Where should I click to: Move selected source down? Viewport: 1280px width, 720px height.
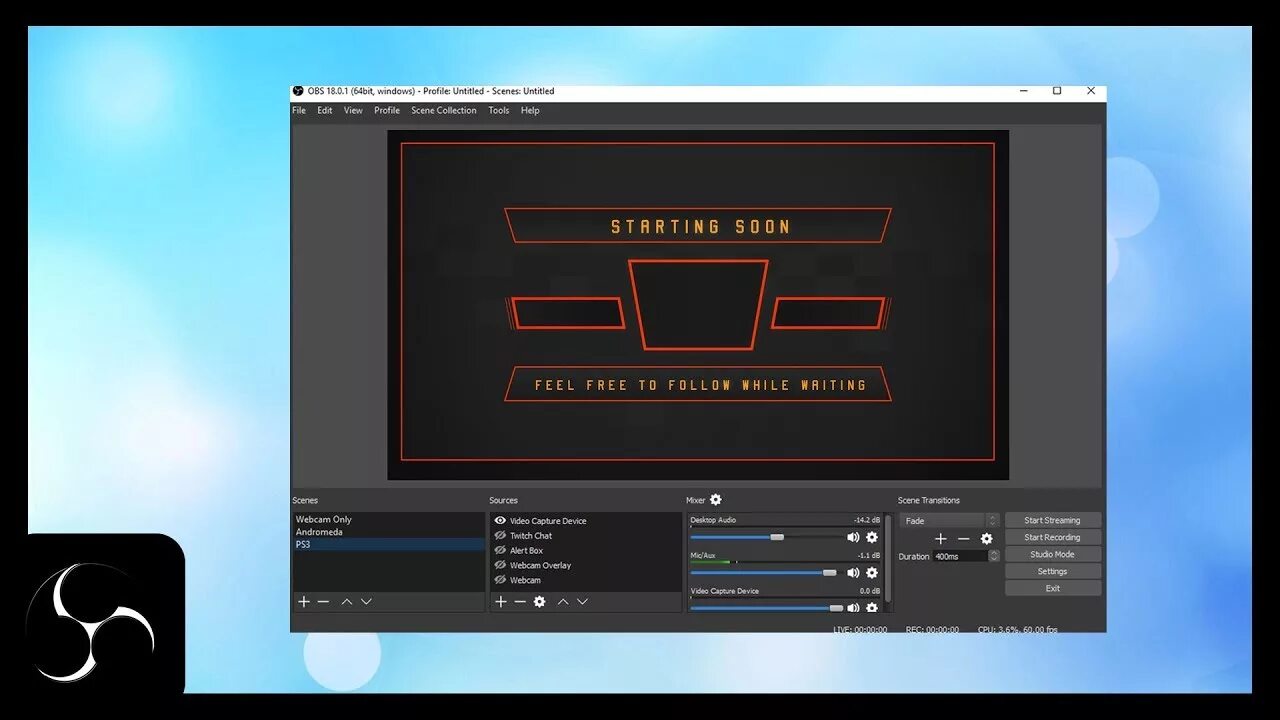click(582, 601)
